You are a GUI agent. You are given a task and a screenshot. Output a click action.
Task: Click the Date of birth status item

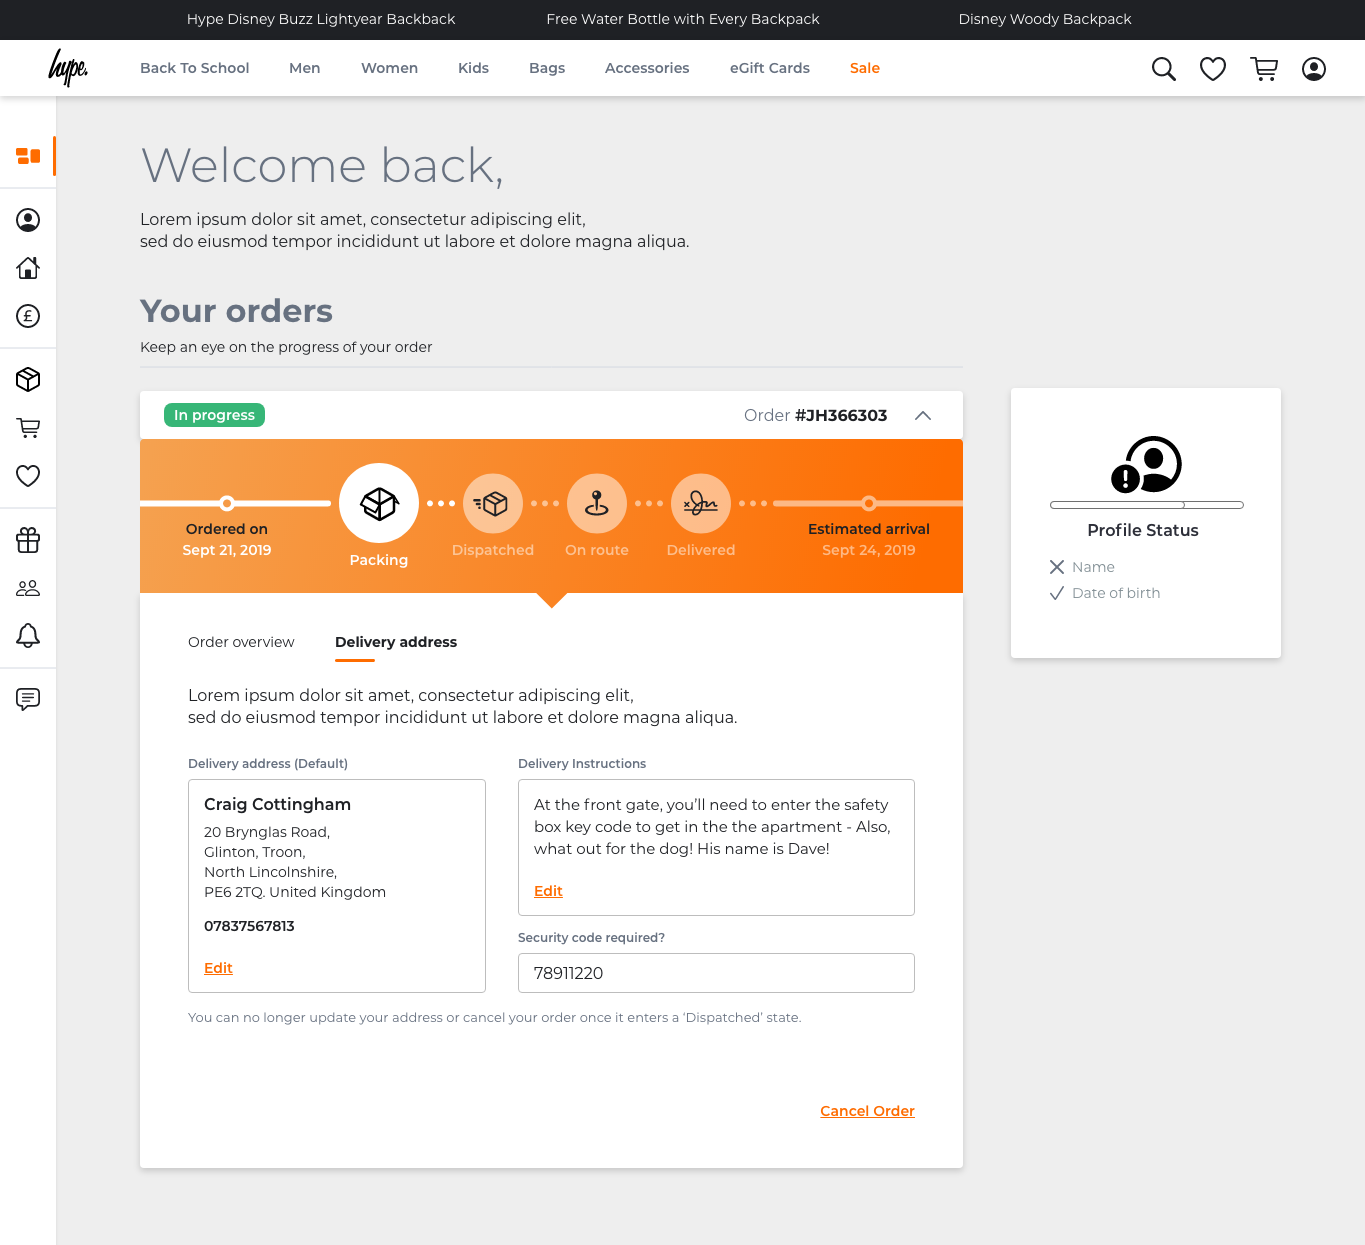pos(1115,593)
